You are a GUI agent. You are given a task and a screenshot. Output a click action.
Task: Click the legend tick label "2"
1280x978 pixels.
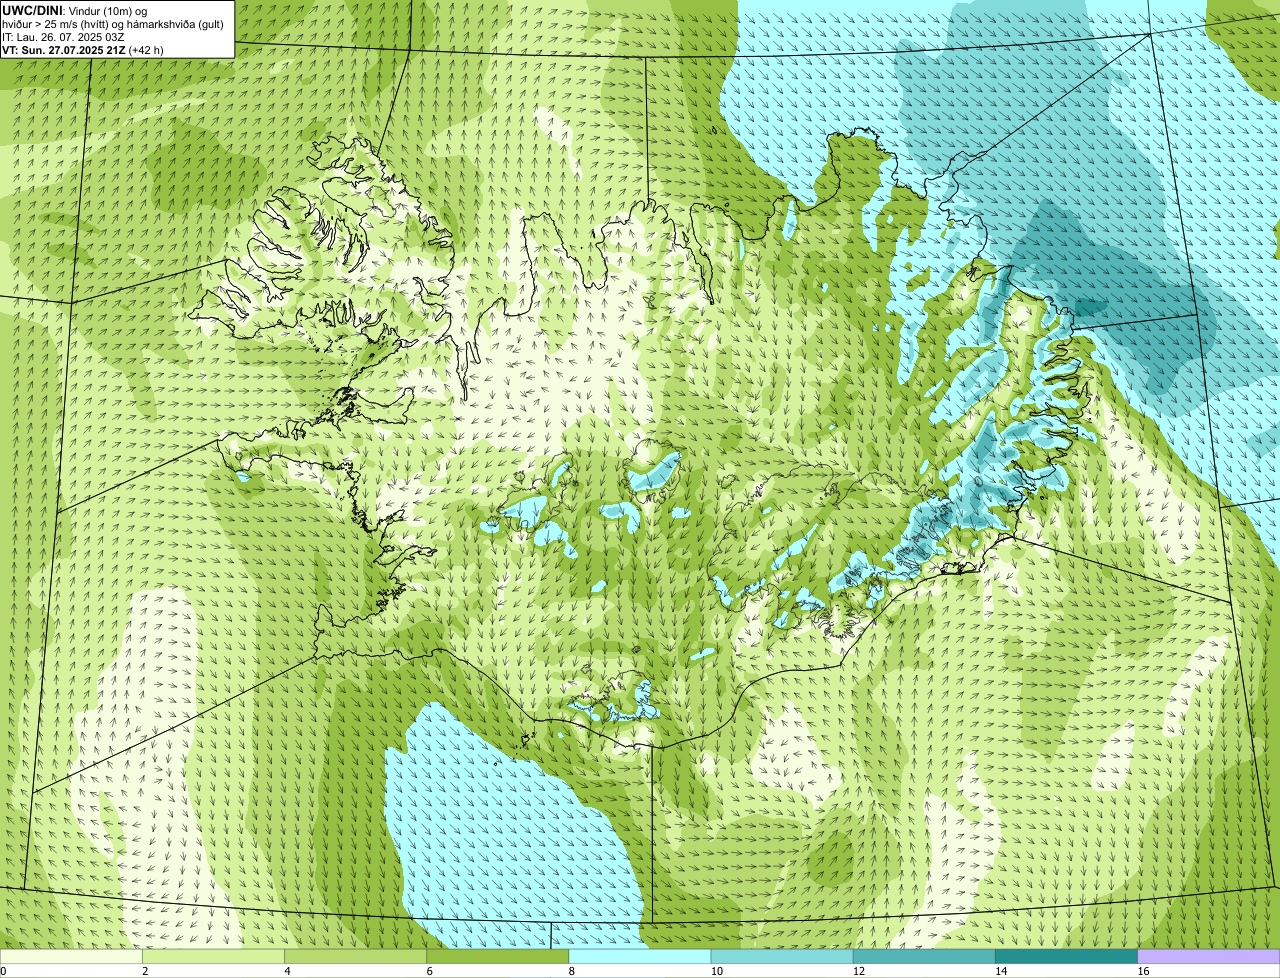146,971
